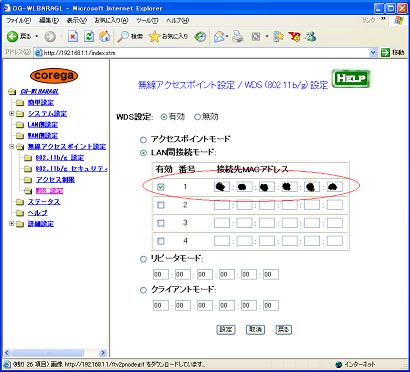Click folder icon beside 簡単設定
This screenshot has width=410, height=372.
tap(20, 103)
